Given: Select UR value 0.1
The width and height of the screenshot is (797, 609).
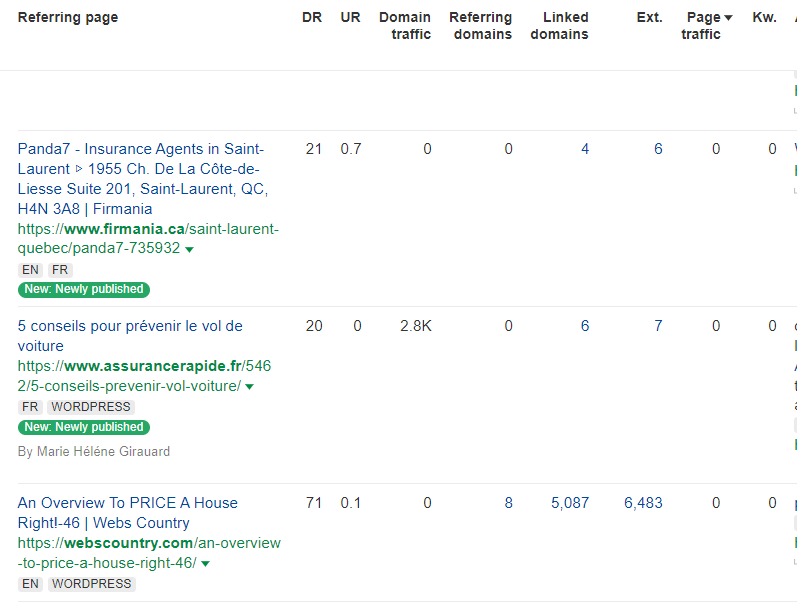Looking at the screenshot, I should (351, 503).
